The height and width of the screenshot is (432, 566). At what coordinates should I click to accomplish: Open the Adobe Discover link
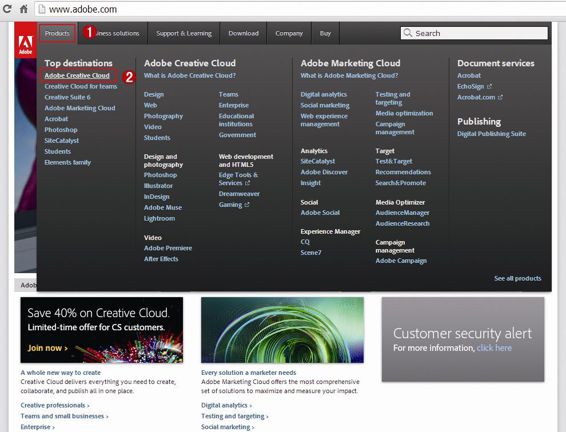324,172
